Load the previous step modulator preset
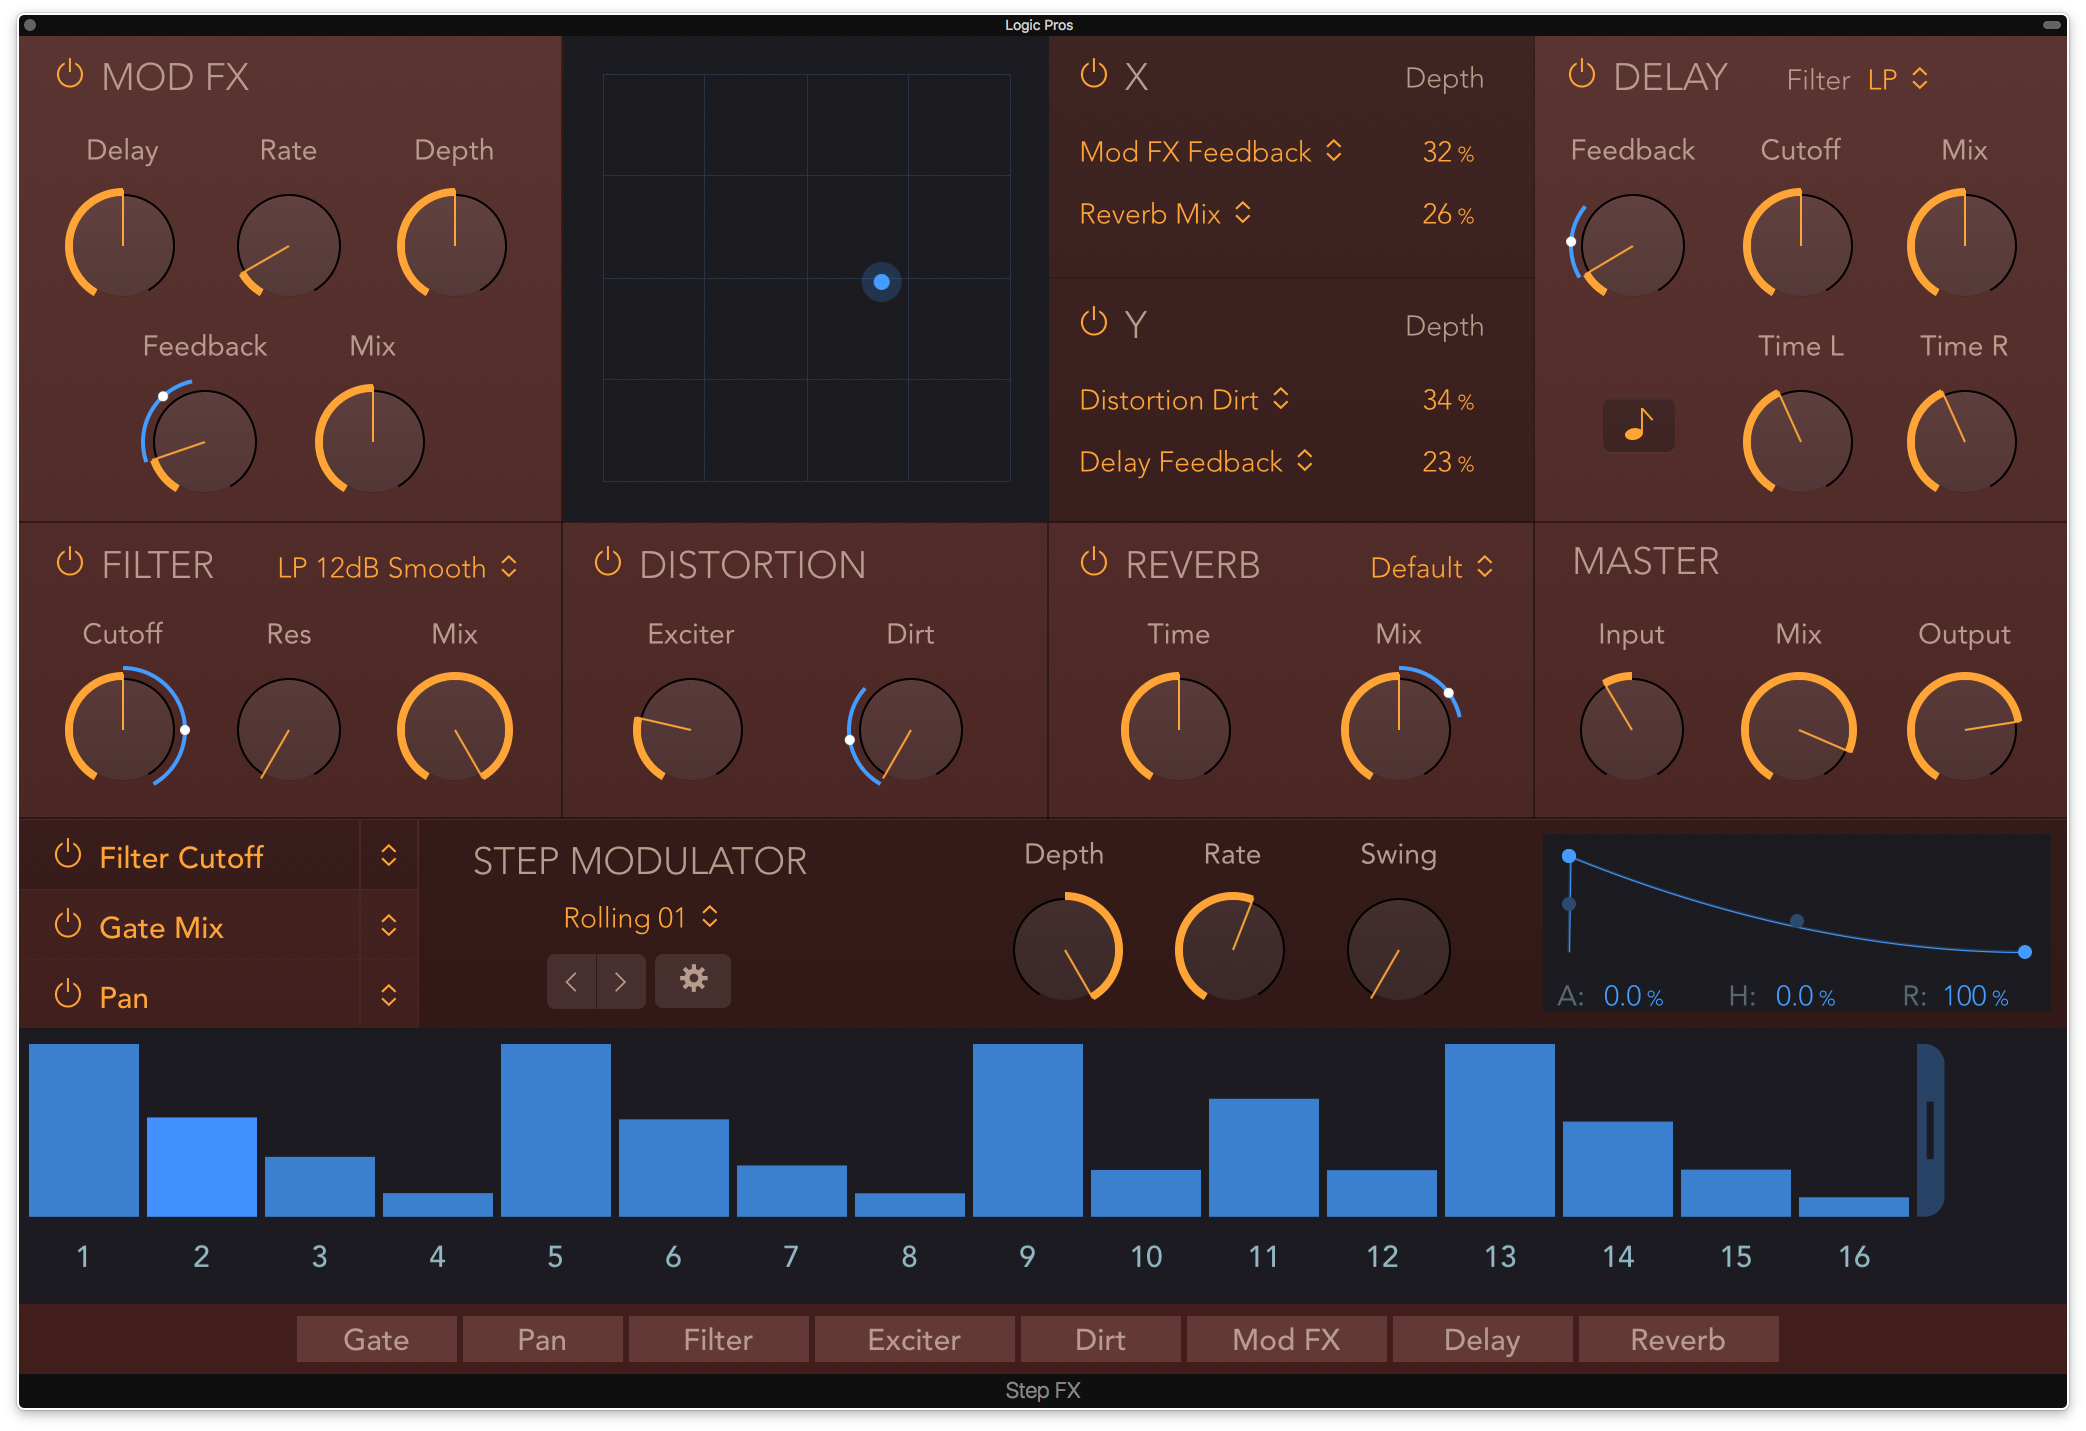 [x=571, y=981]
